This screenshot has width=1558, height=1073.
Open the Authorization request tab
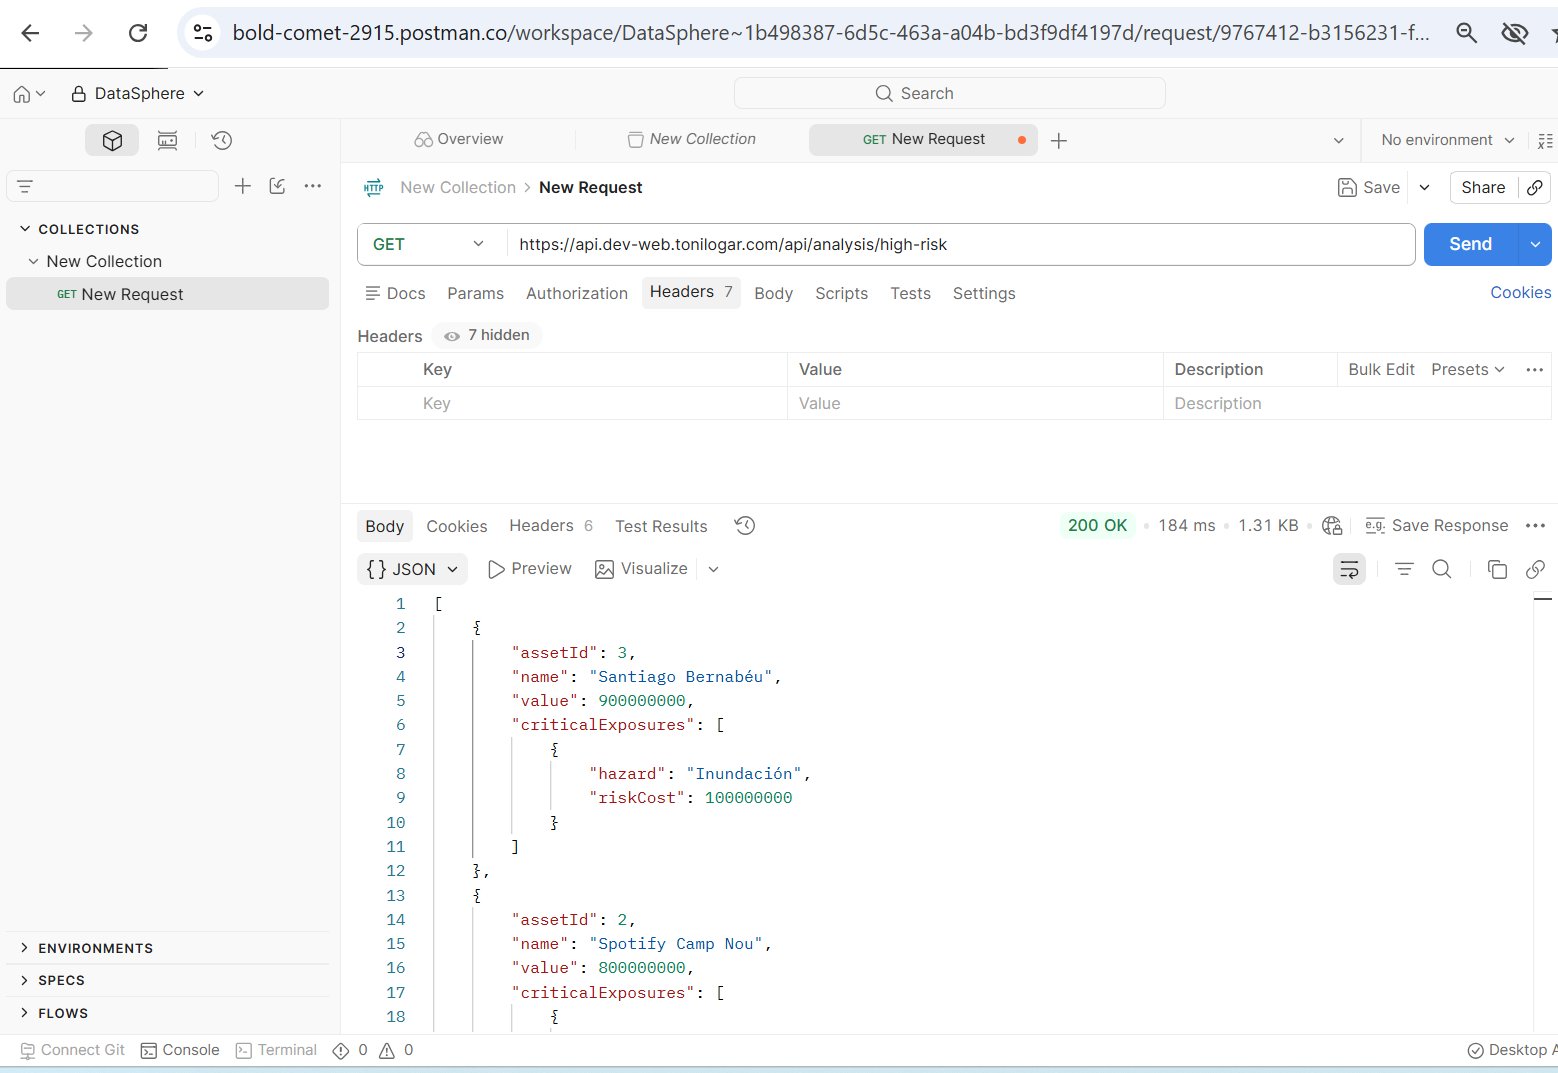(577, 293)
